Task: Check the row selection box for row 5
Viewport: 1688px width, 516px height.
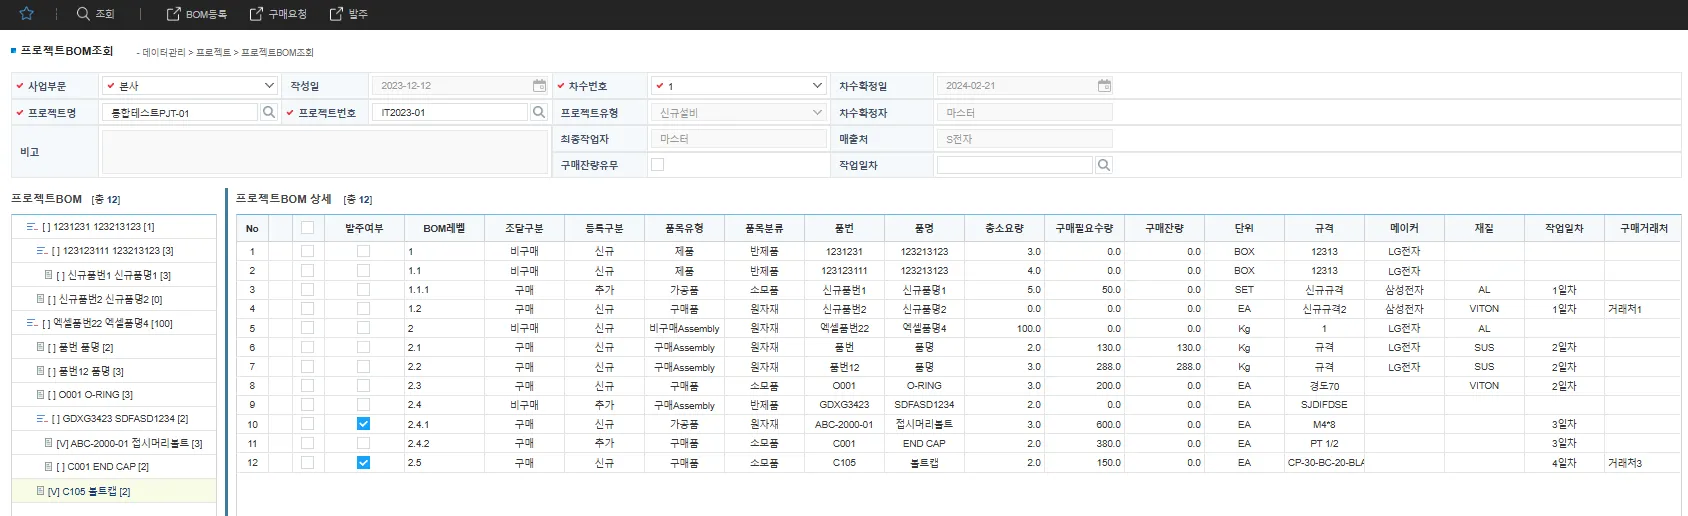Action: [x=307, y=328]
